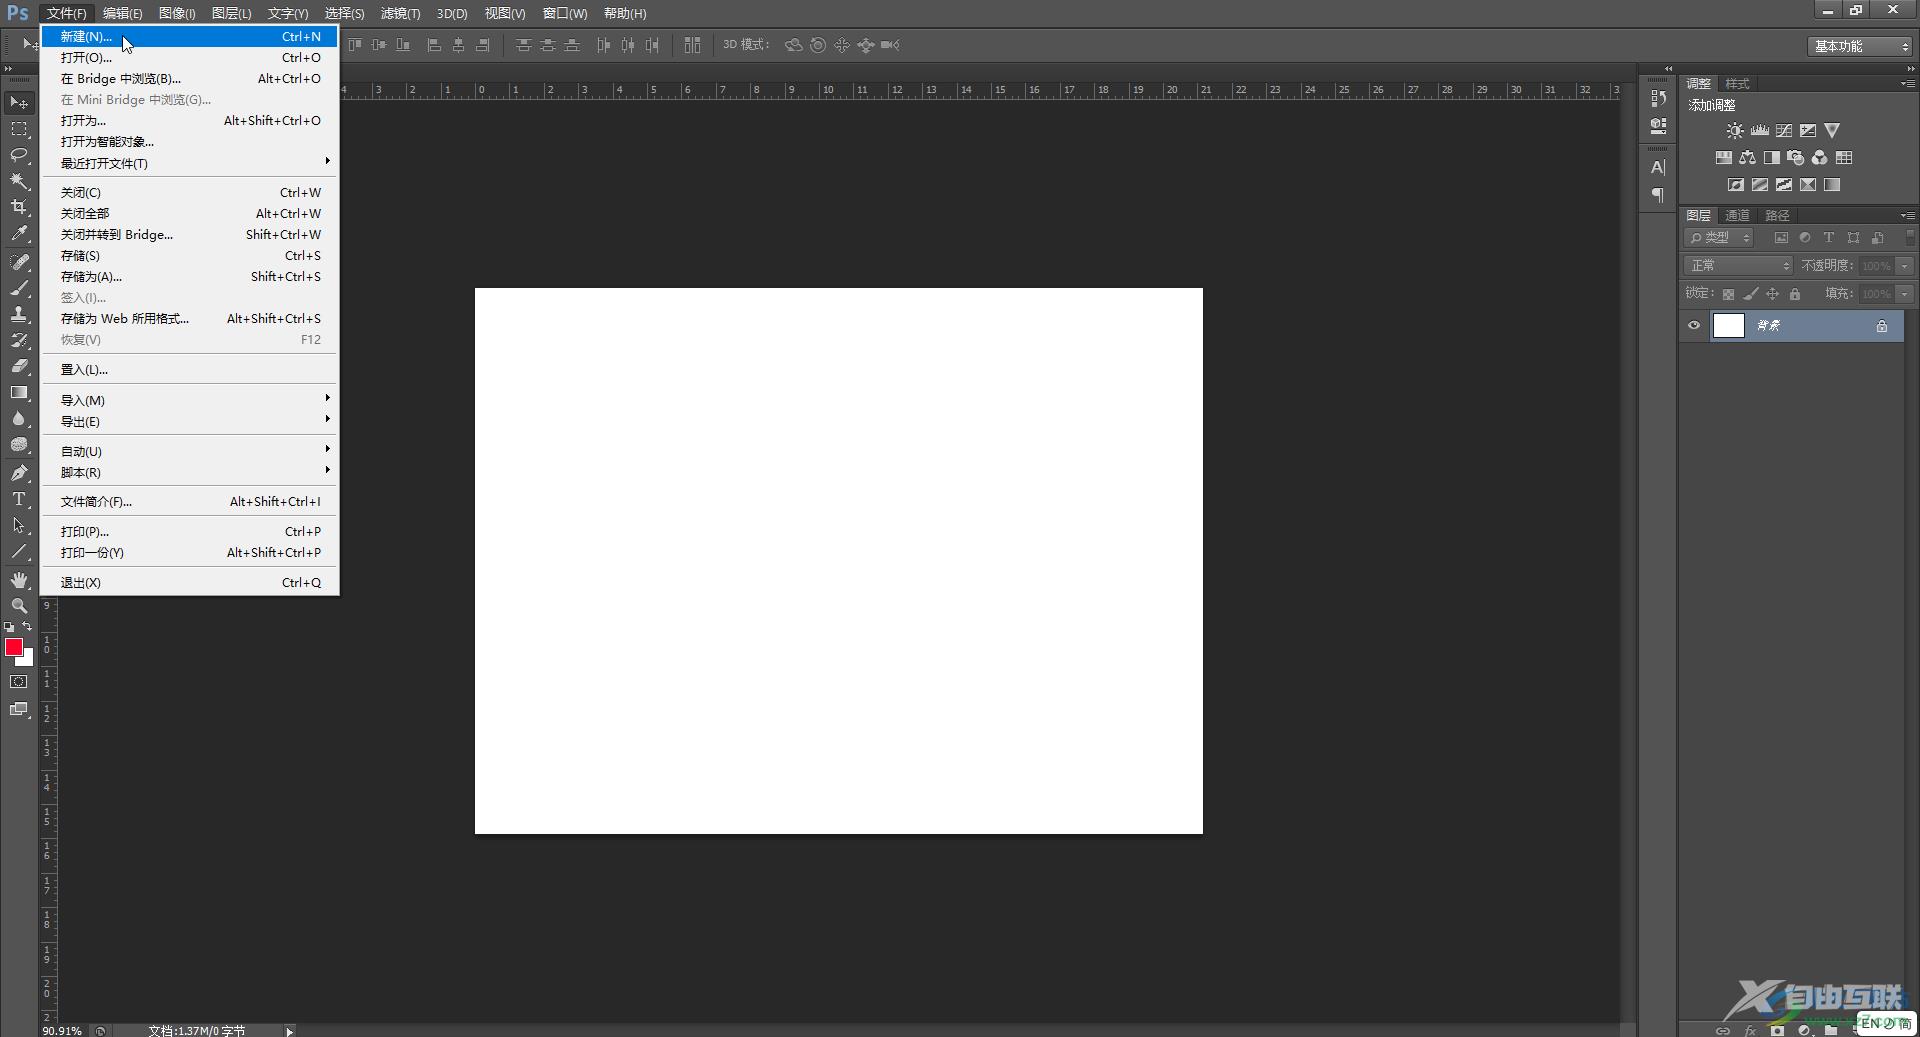Select the Sponge tool
Image resolution: width=1920 pixels, height=1037 pixels.
point(19,445)
